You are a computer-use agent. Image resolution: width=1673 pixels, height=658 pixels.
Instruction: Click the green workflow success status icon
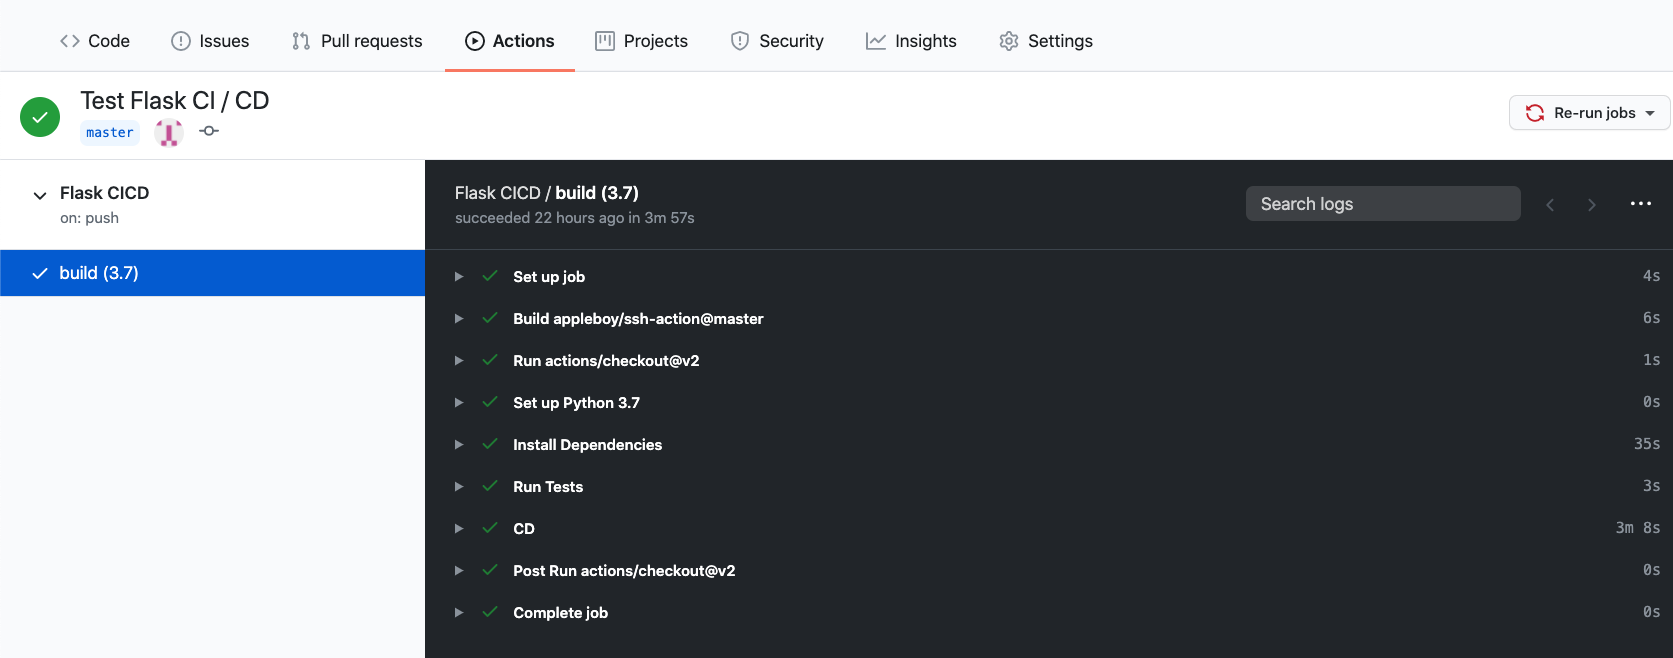tap(40, 117)
